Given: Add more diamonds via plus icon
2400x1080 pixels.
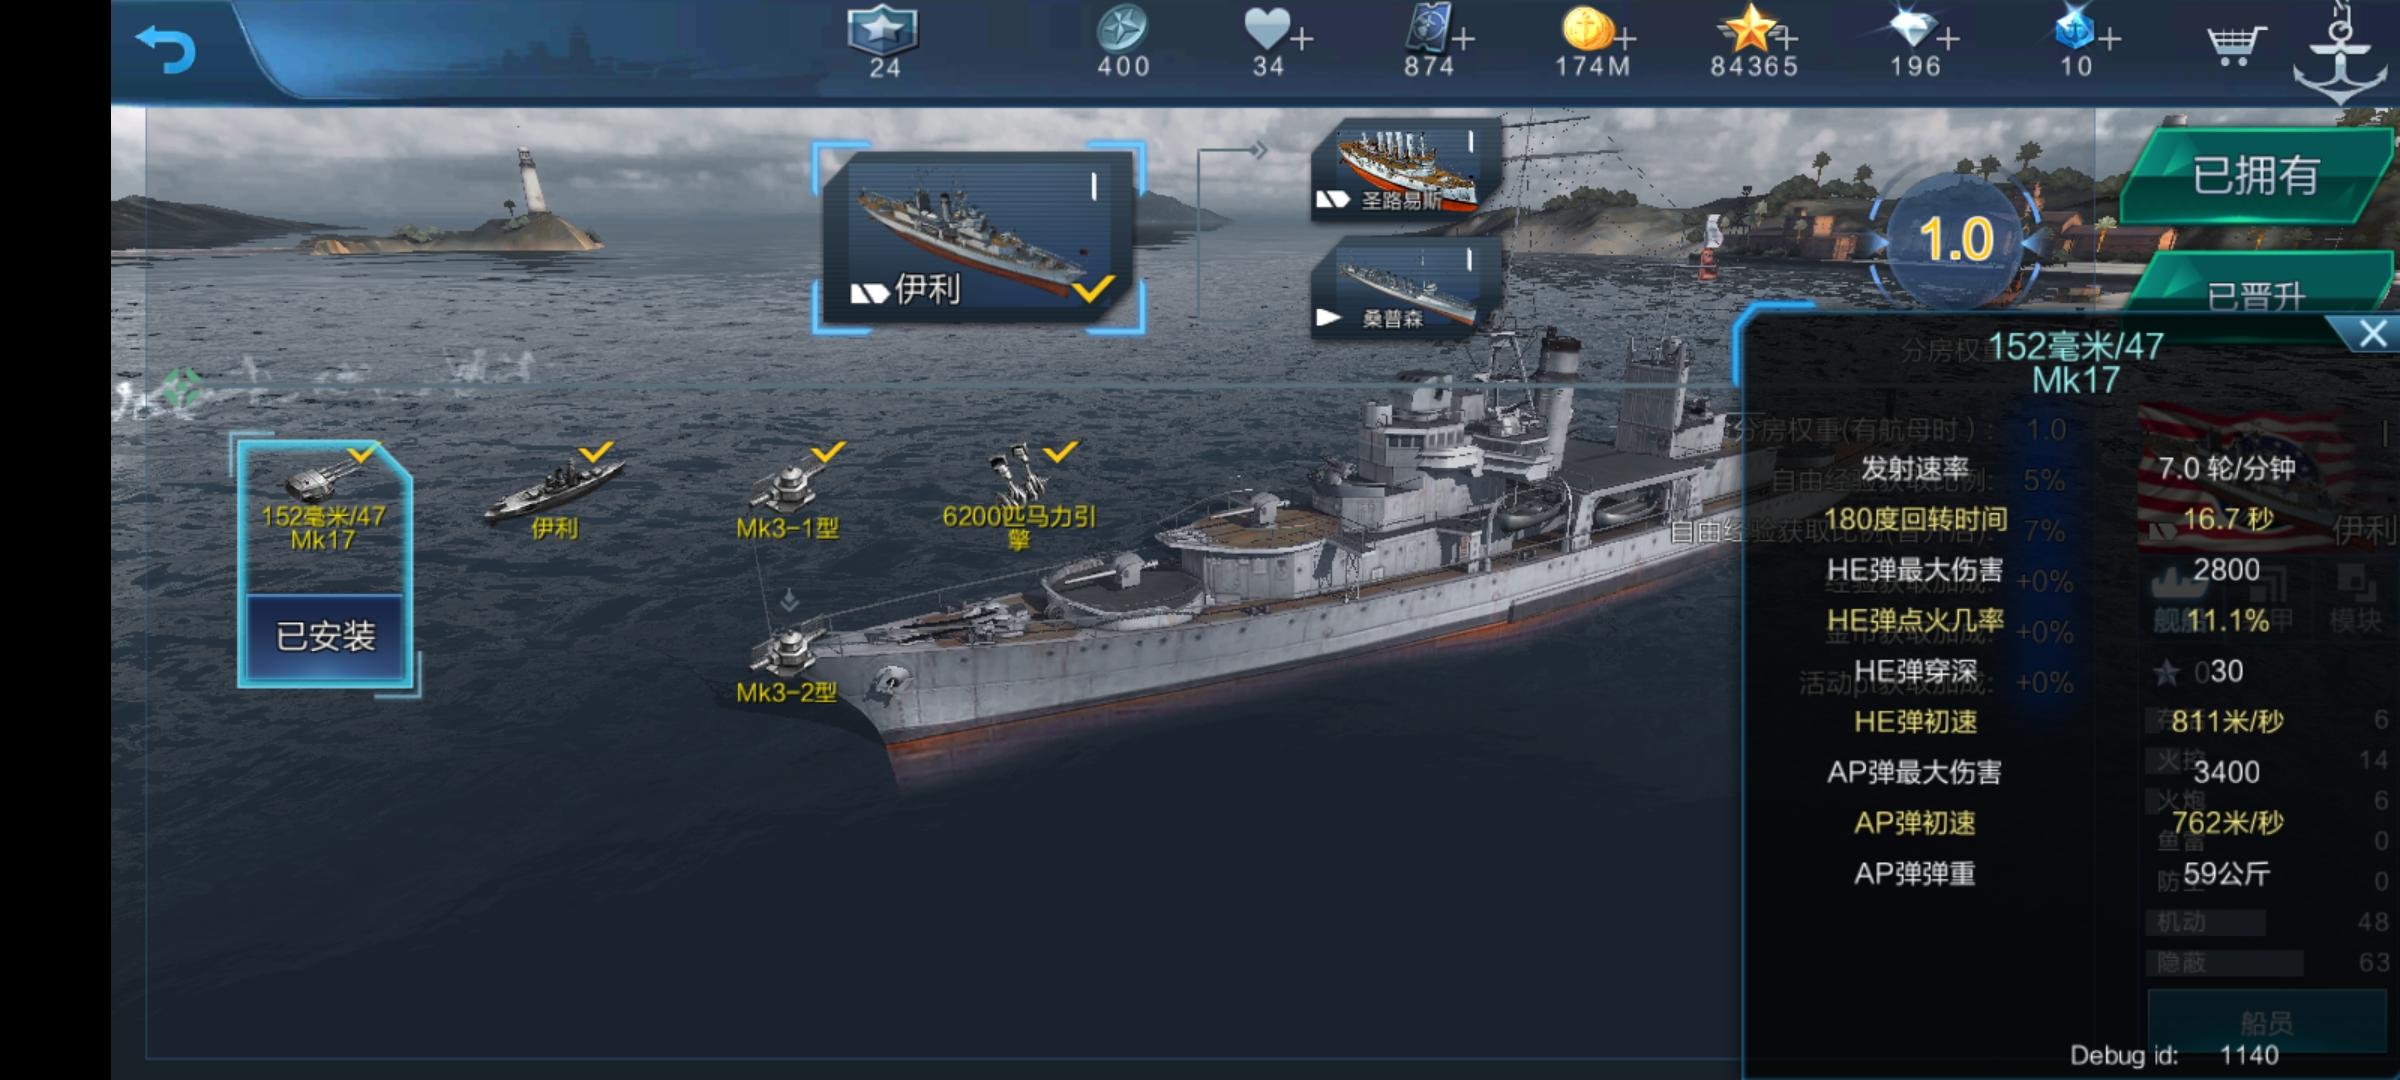Looking at the screenshot, I should coord(1947,40).
